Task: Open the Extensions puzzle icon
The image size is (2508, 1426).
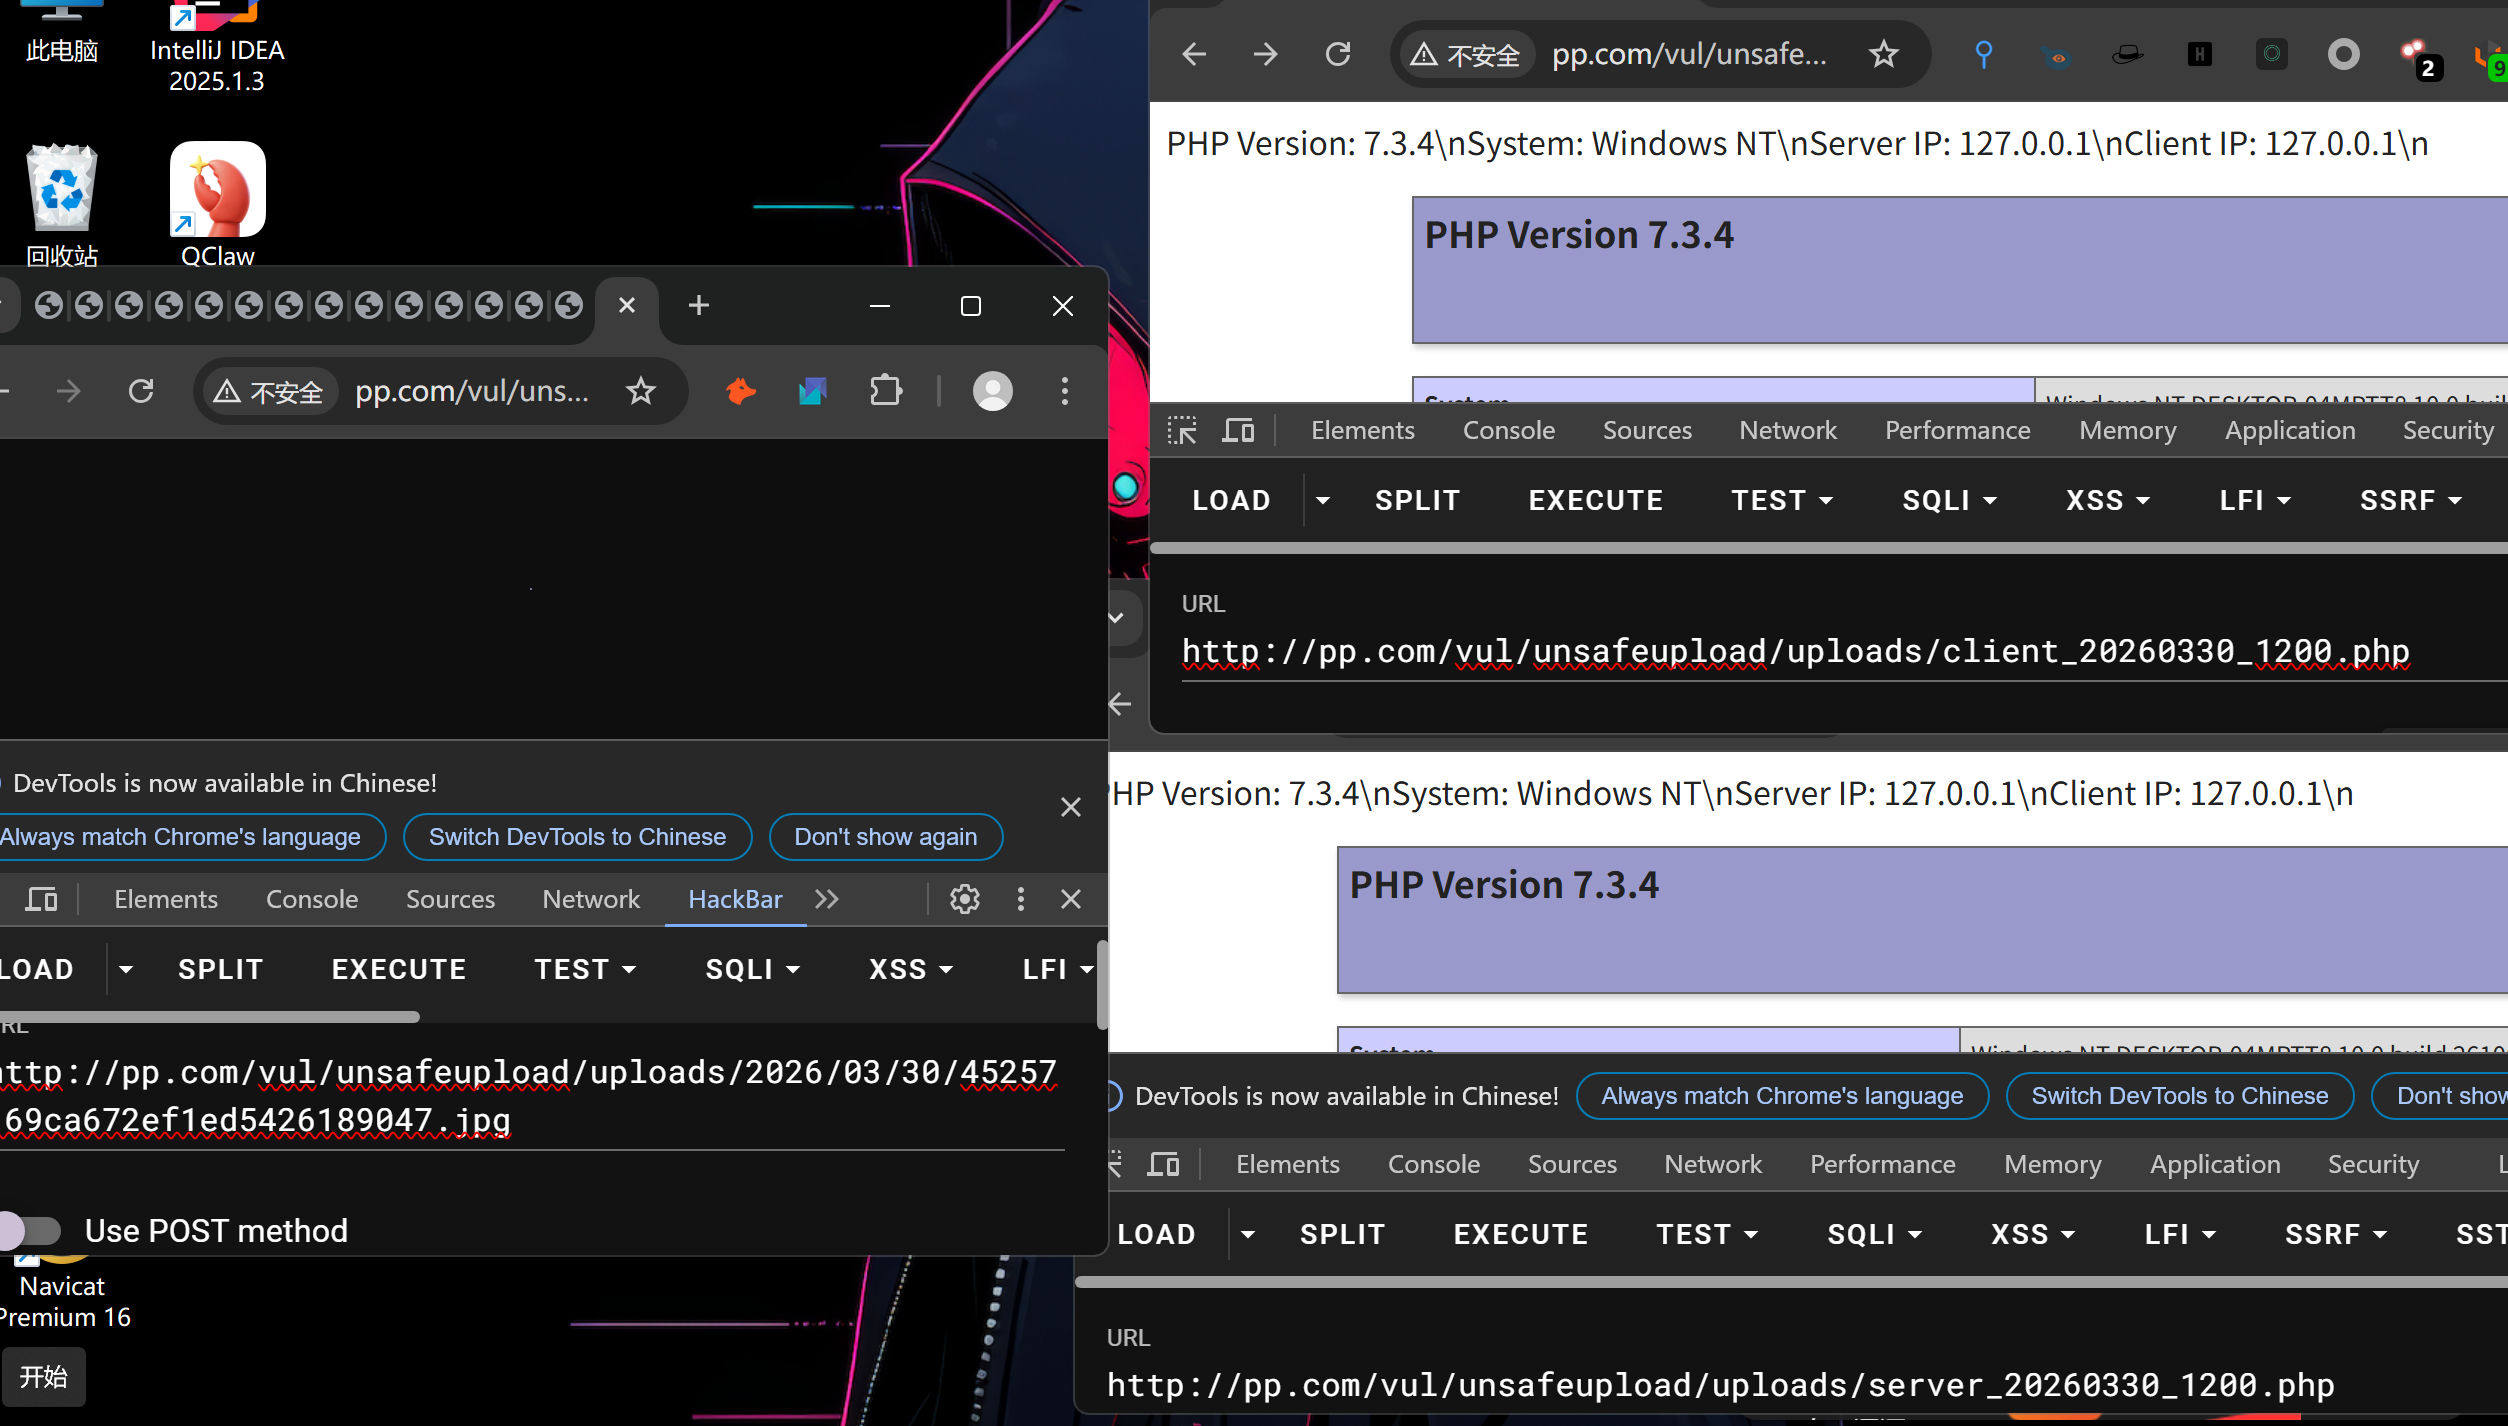Action: click(886, 391)
